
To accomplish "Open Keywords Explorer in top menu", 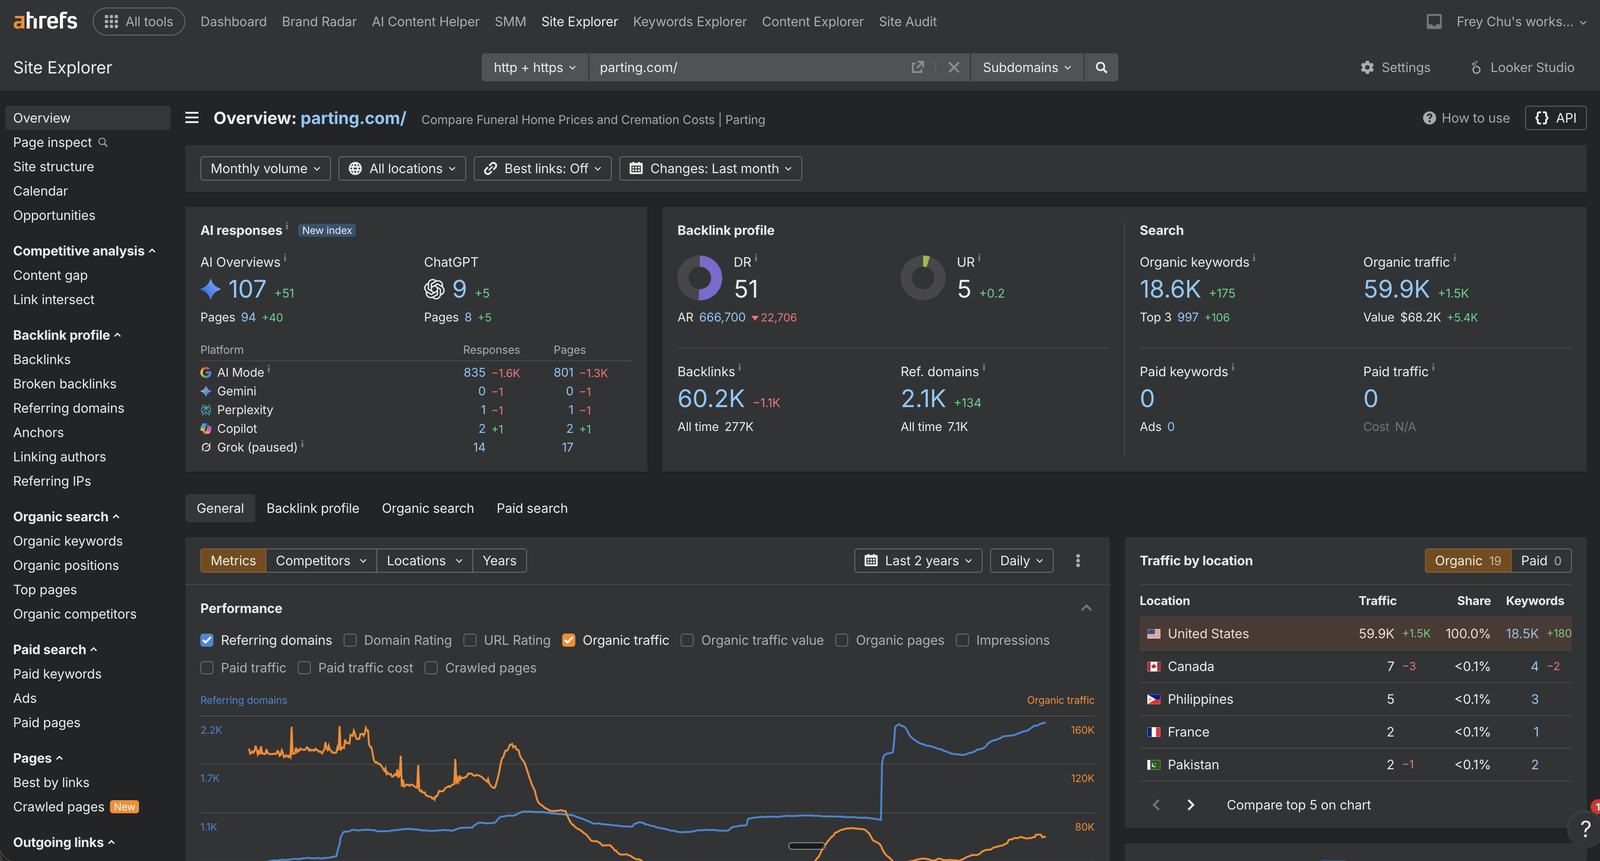I will (690, 21).
